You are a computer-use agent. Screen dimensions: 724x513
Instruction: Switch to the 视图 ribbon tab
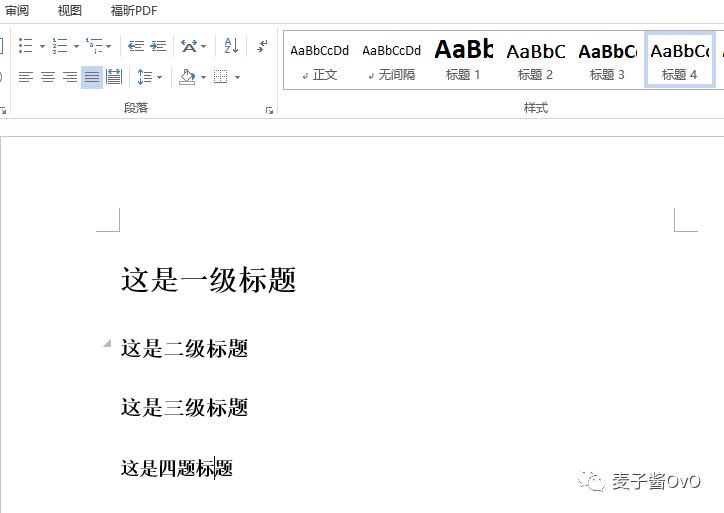[x=70, y=10]
